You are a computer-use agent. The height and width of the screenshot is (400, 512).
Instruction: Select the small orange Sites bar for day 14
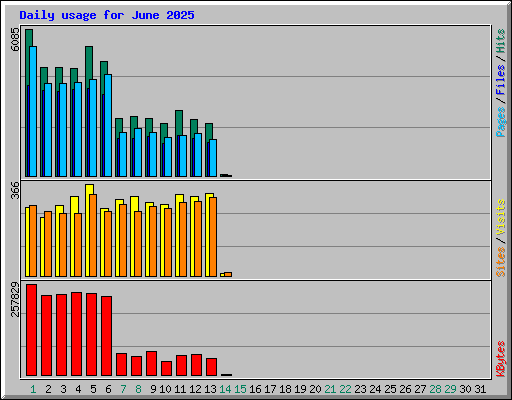pyautogui.click(x=228, y=274)
